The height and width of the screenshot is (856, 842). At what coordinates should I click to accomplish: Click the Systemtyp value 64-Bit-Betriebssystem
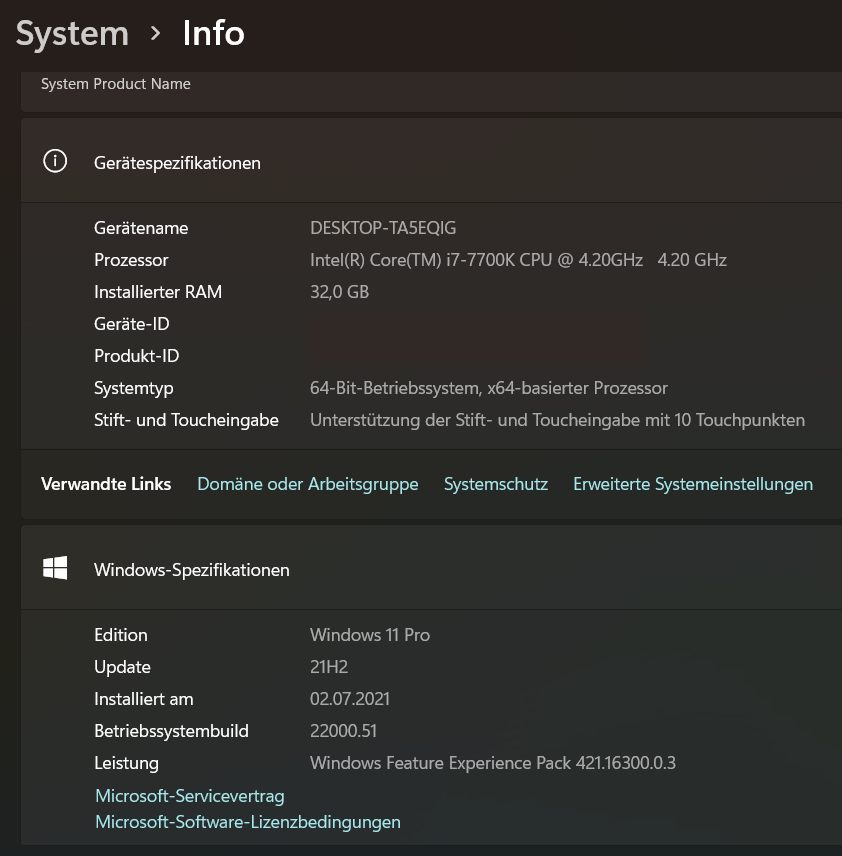tap(489, 388)
